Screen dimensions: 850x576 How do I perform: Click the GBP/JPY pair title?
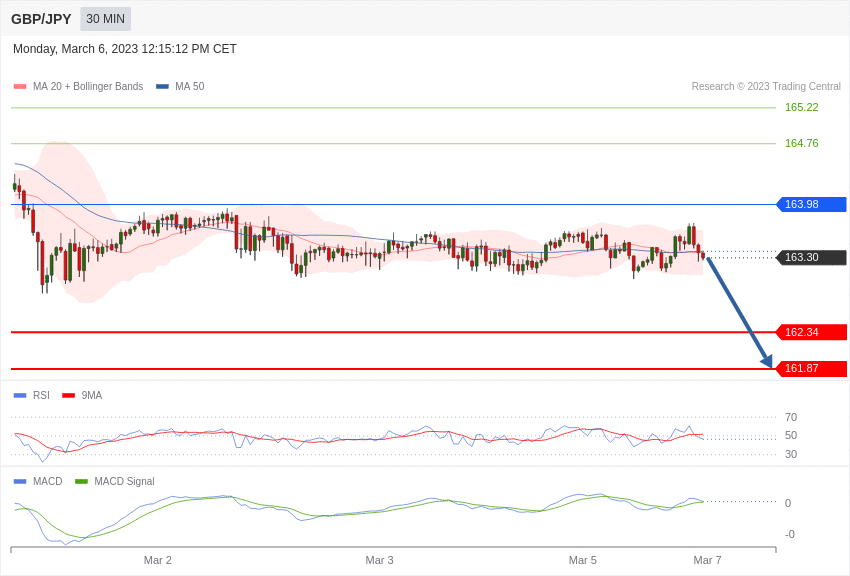tap(41, 19)
